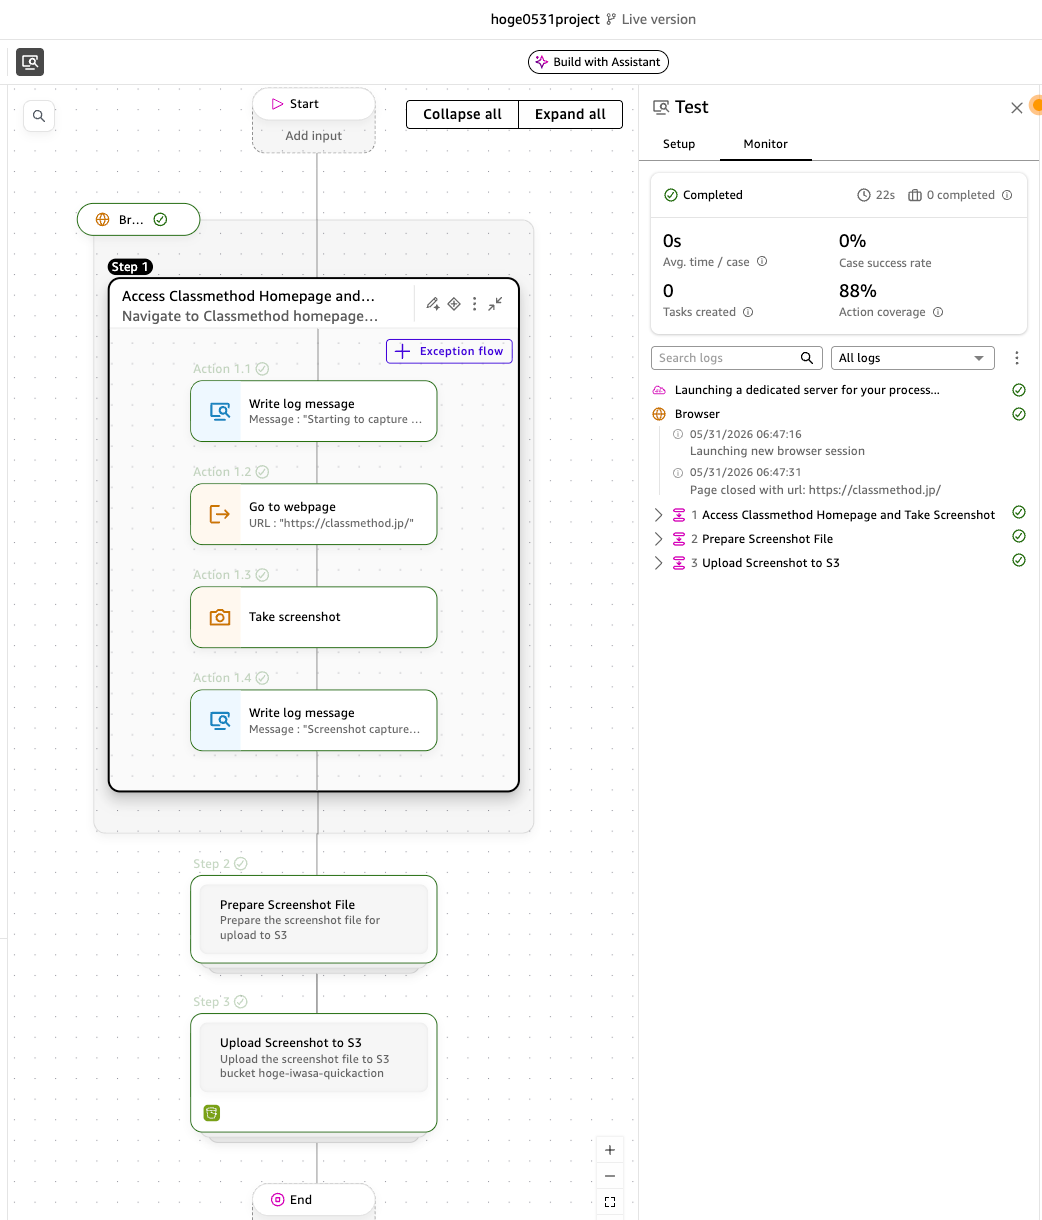Click the green S3 bucket icon on Step 3

(x=211, y=1113)
